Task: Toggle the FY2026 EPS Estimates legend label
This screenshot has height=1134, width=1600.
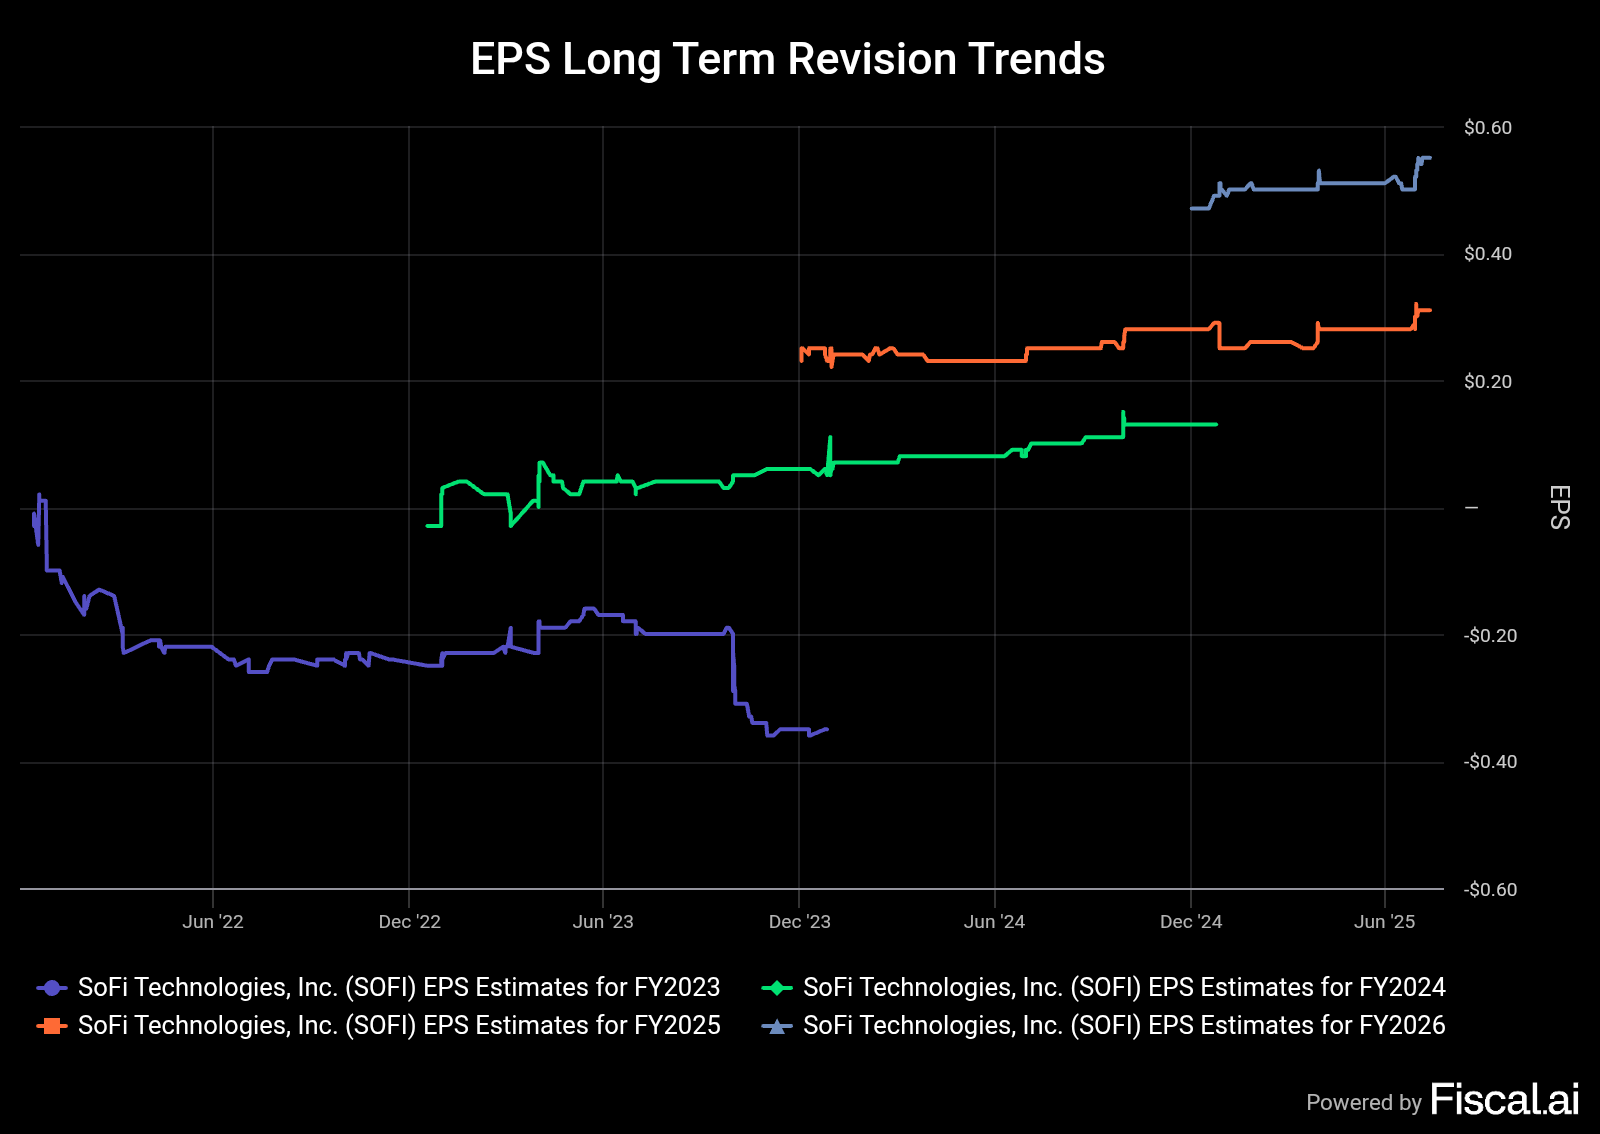Action: (x=1124, y=1026)
